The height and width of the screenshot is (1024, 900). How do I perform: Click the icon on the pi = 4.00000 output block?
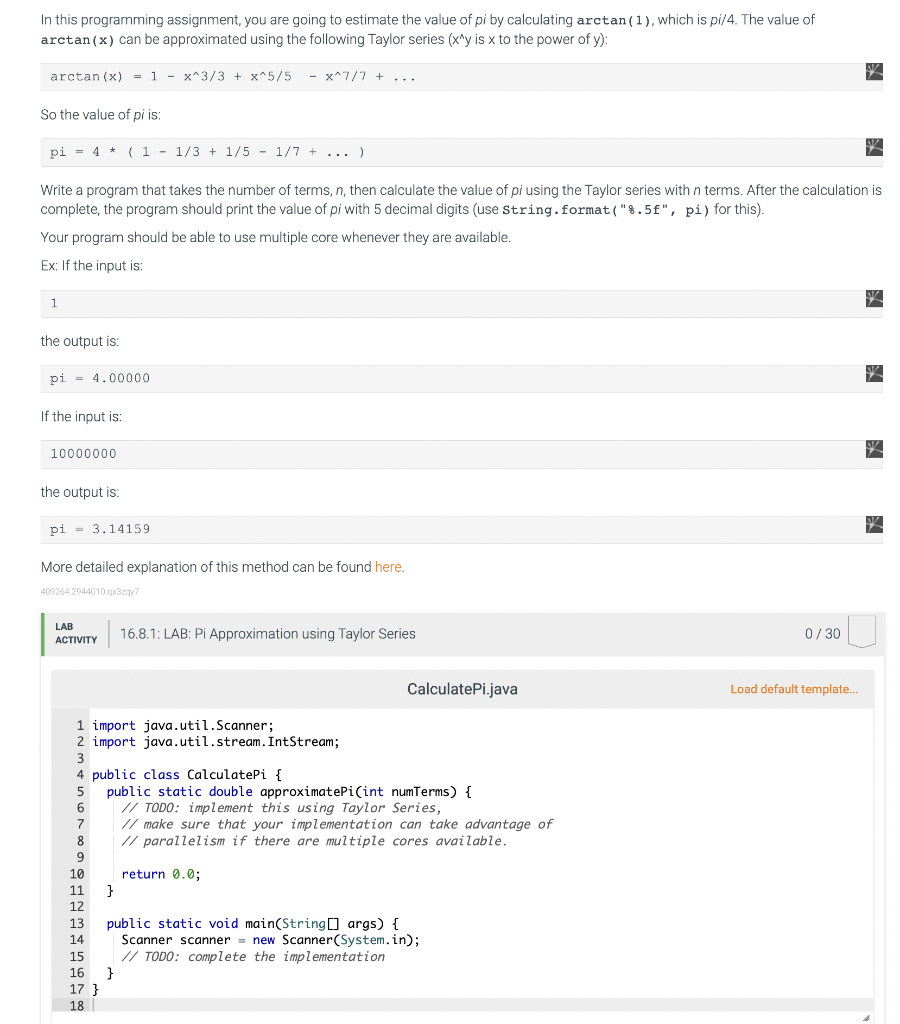point(874,374)
